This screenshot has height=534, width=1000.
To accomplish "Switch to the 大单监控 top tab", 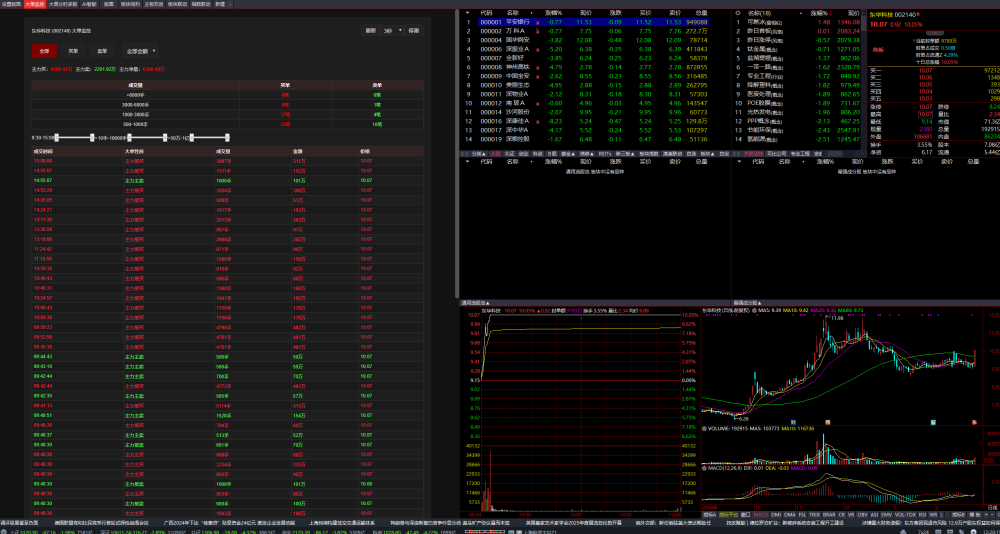I will click(x=35, y=4).
